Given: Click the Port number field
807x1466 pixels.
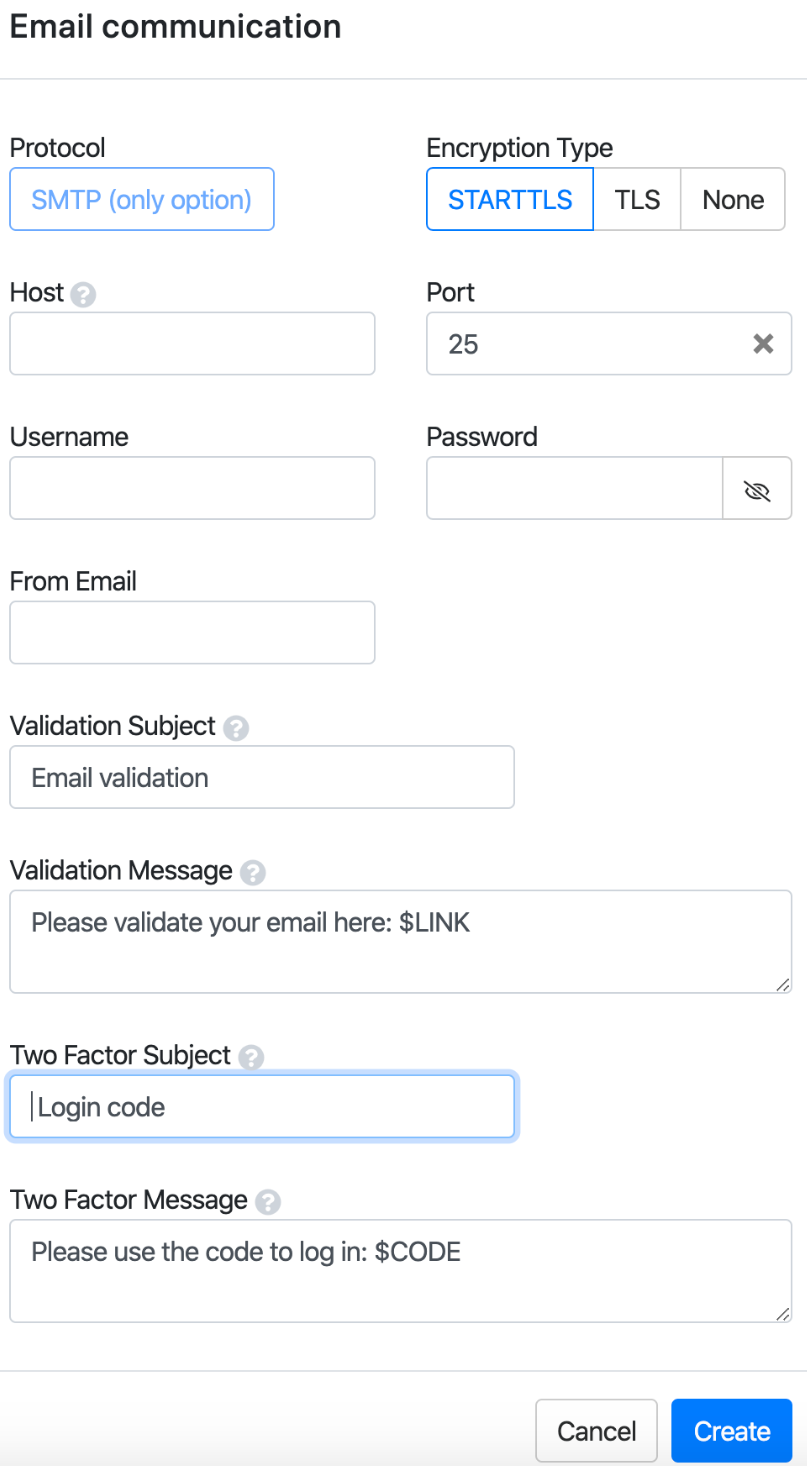Looking at the screenshot, I should point(585,344).
